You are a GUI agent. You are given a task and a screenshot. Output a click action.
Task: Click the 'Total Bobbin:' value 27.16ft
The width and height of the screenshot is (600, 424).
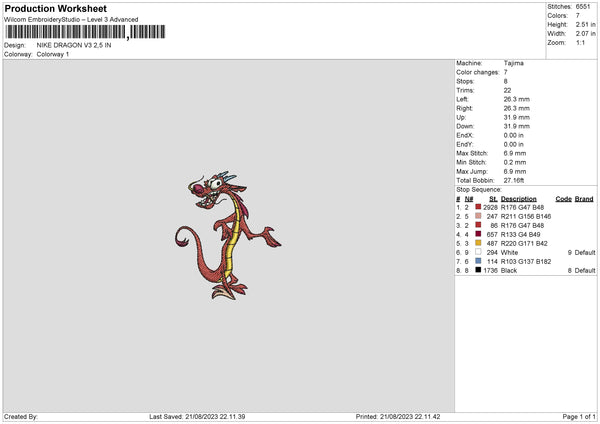(514, 180)
